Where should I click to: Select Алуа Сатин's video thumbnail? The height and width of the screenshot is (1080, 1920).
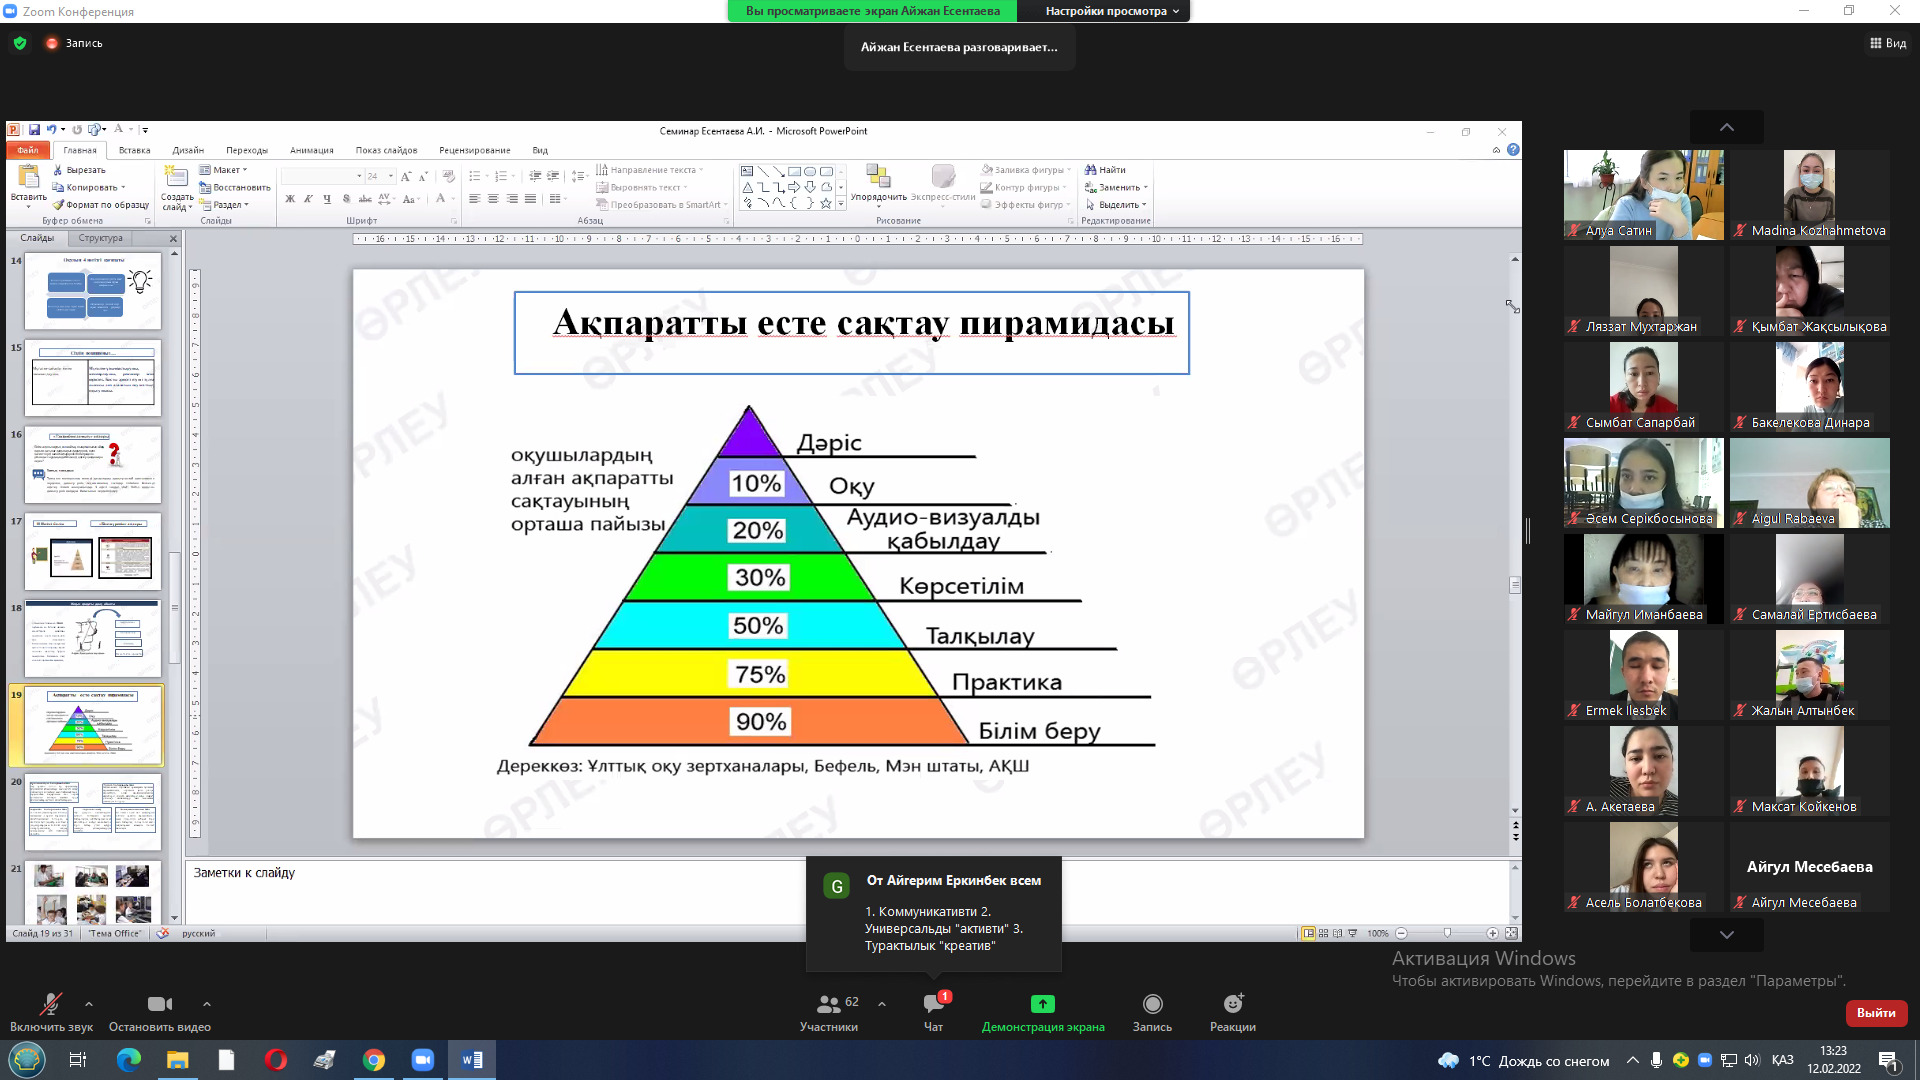(x=1643, y=194)
